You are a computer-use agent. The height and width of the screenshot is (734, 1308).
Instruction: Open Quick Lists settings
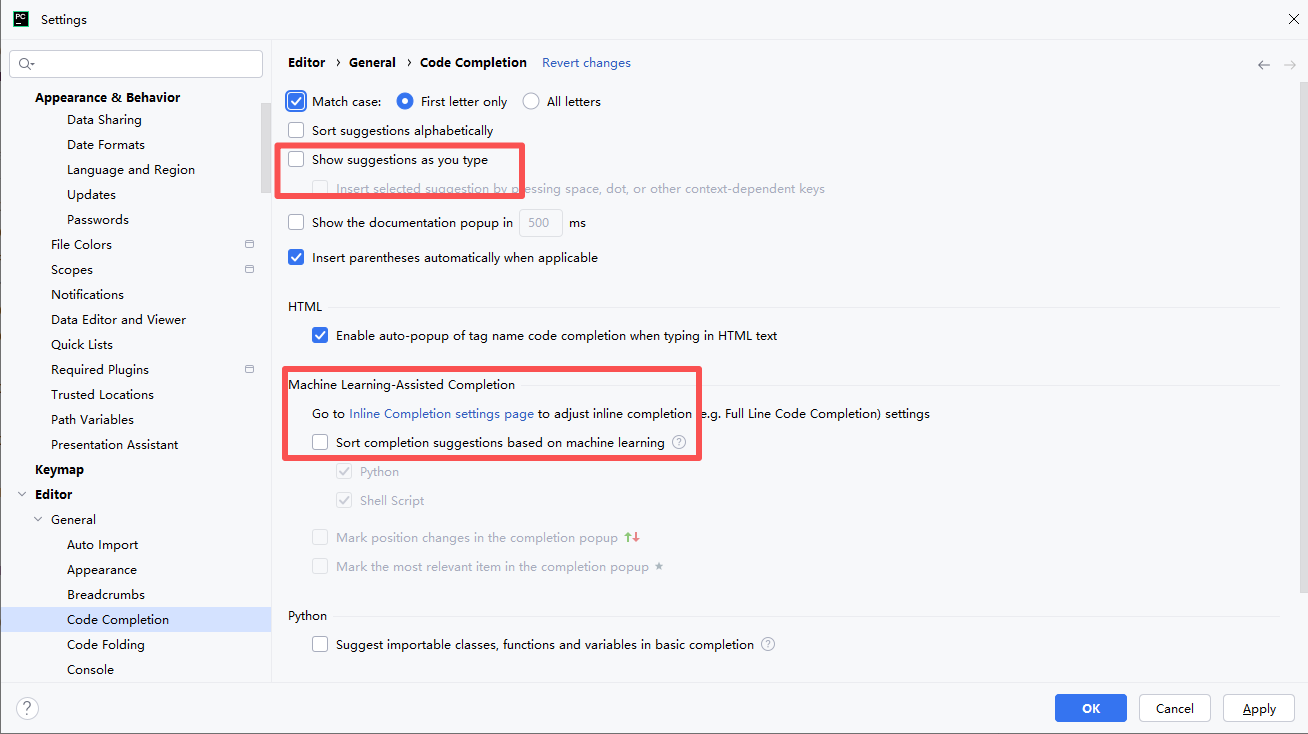click(82, 344)
